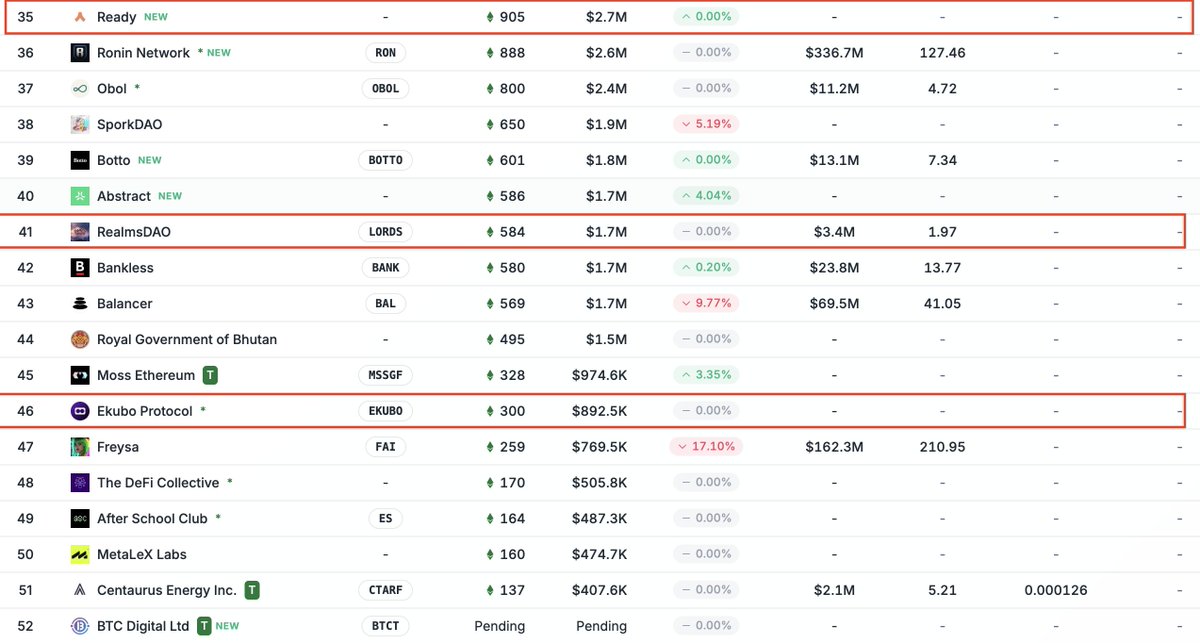This screenshot has height=643, width=1200.
Task: Click the Moss Ethereum logo icon
Action: tap(80, 375)
